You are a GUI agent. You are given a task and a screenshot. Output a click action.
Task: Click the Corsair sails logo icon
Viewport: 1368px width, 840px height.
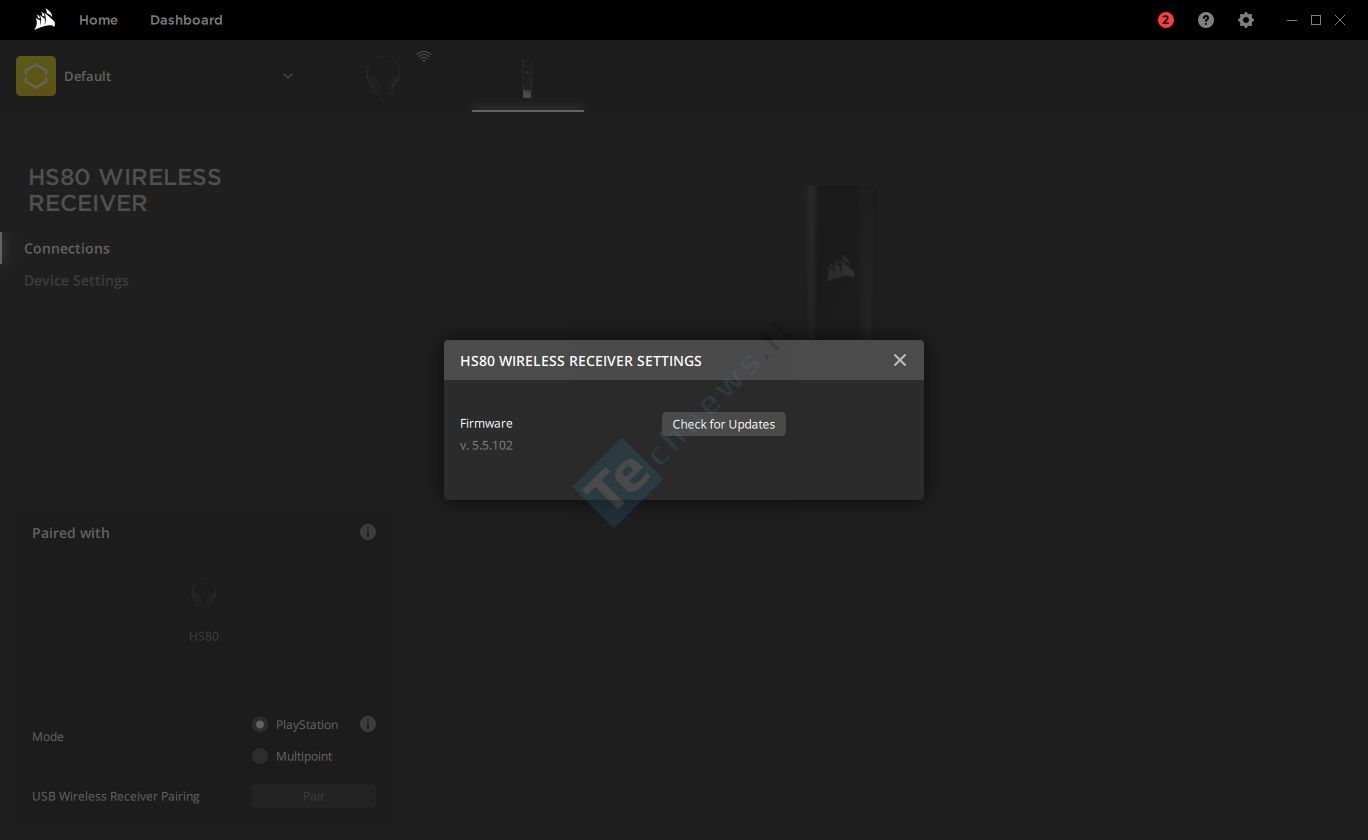click(44, 20)
